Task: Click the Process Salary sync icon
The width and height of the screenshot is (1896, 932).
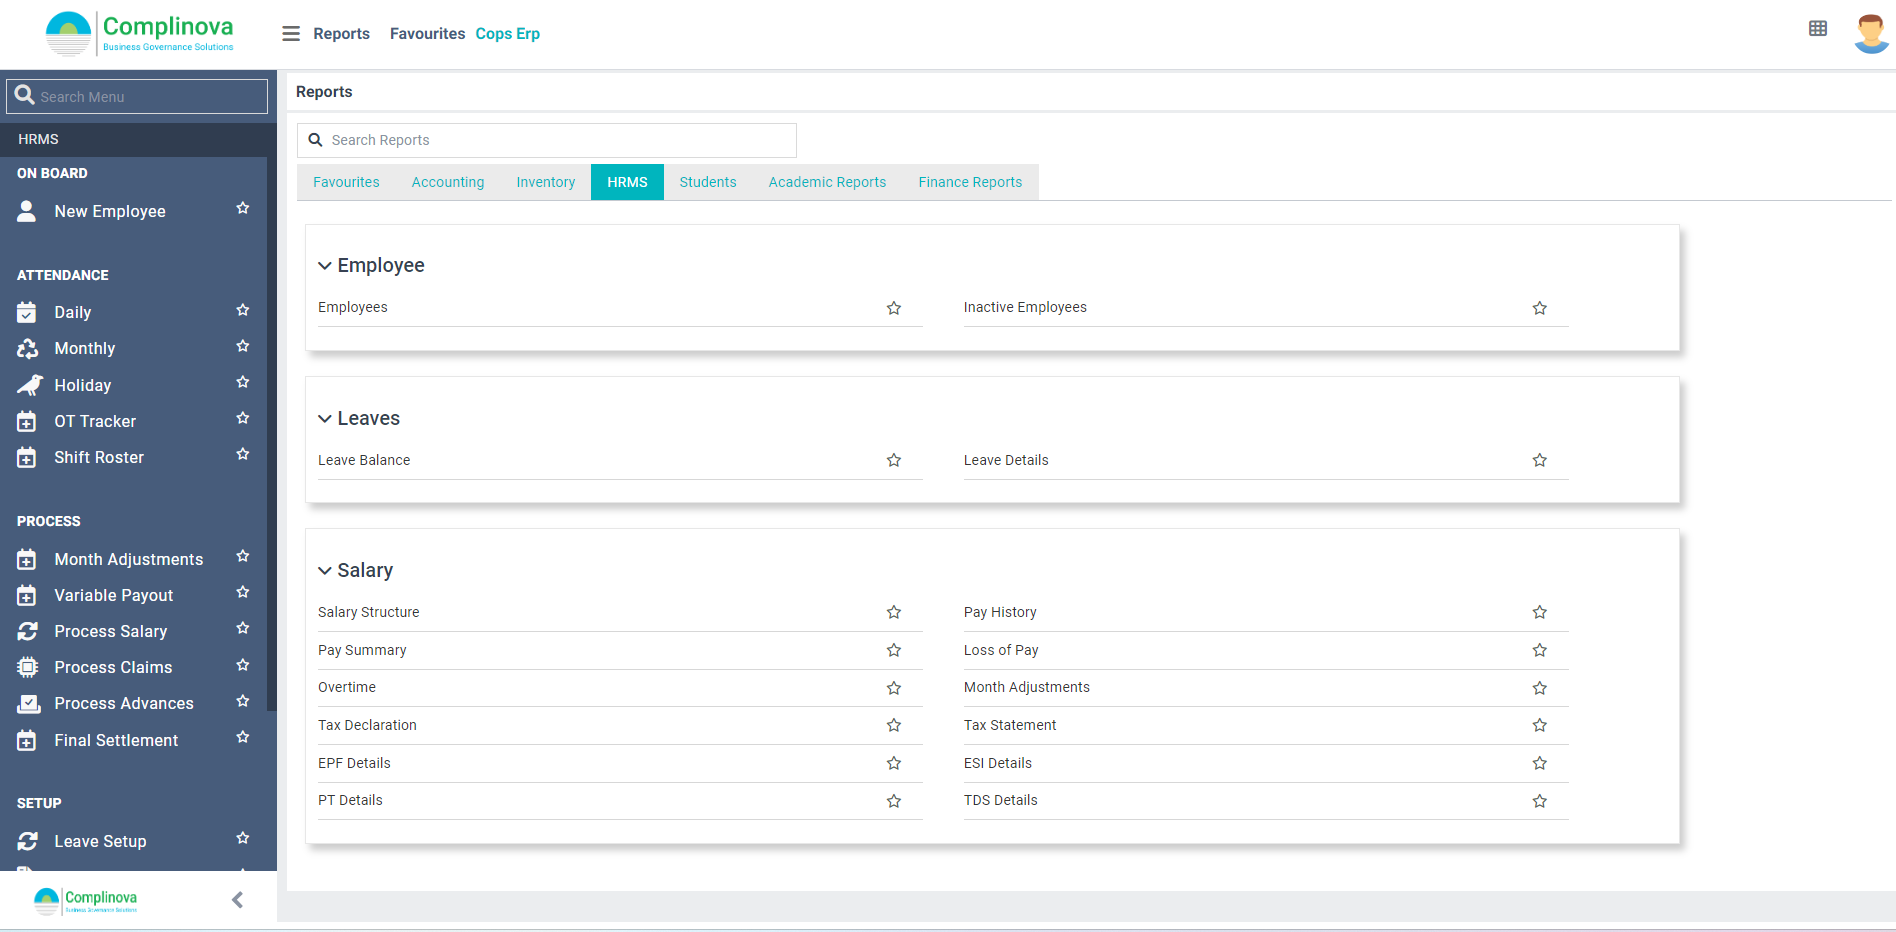Action: 28,631
